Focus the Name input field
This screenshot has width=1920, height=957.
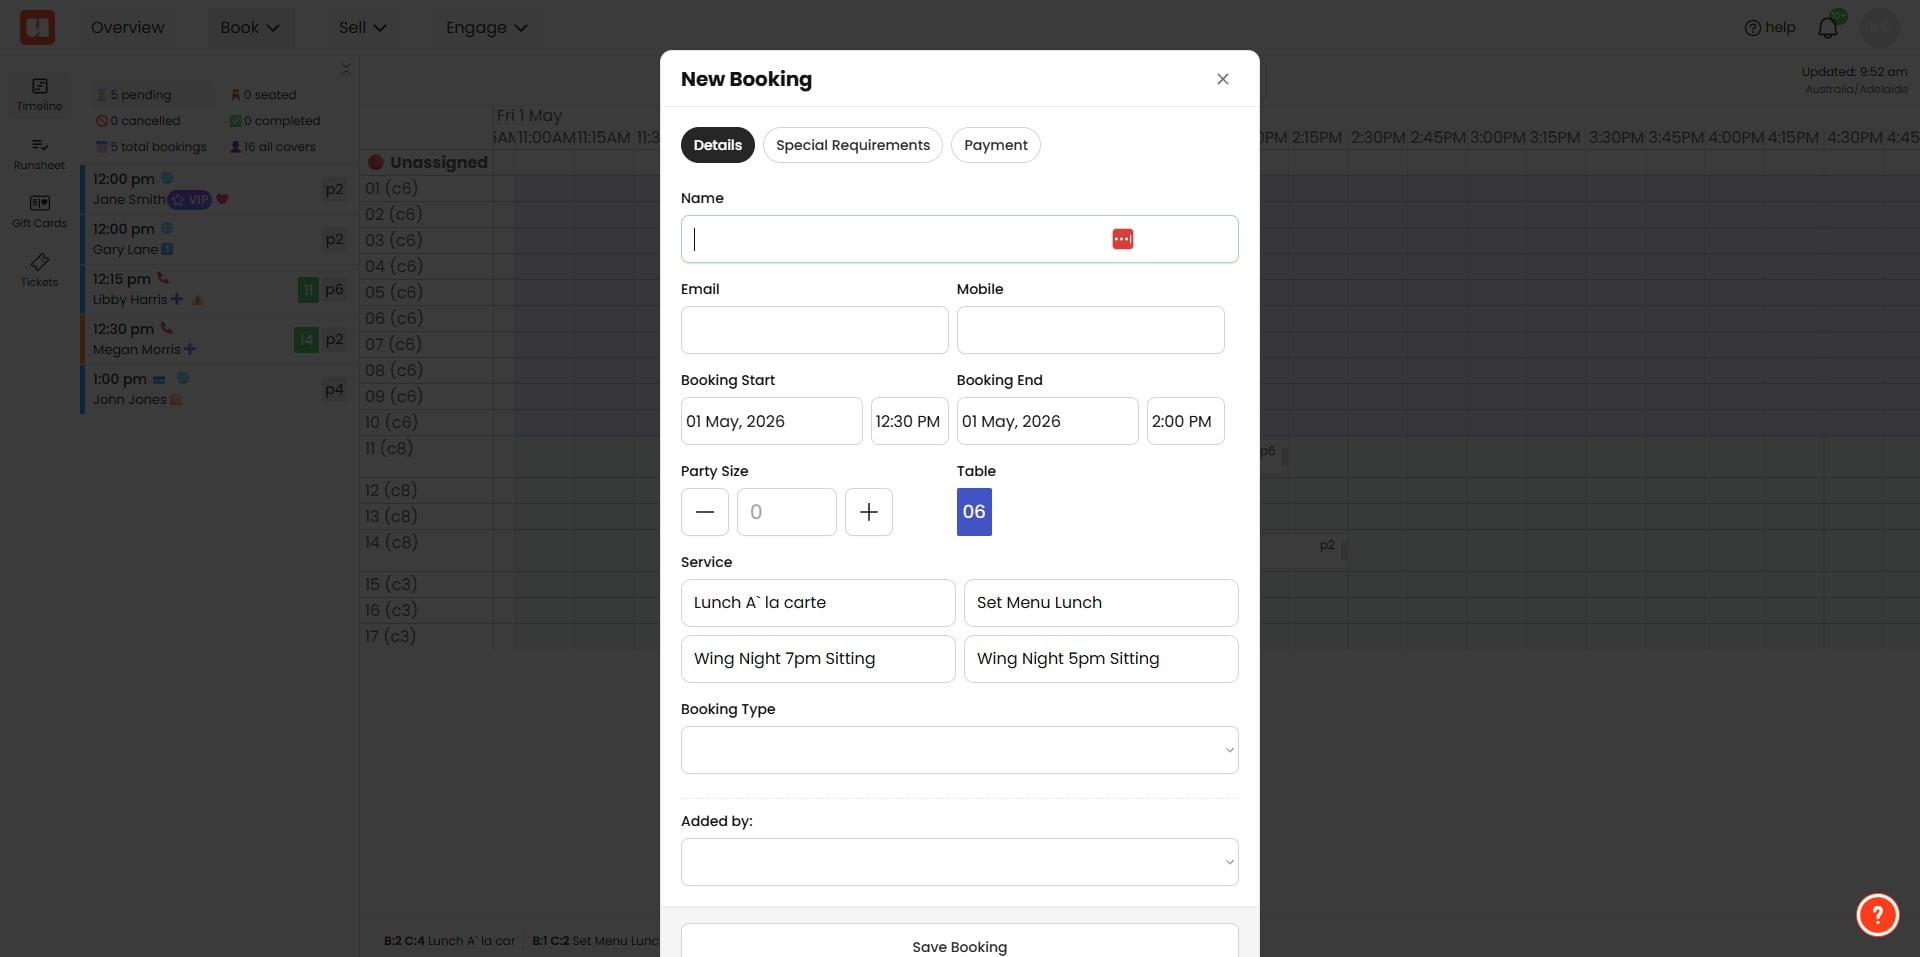(960, 239)
